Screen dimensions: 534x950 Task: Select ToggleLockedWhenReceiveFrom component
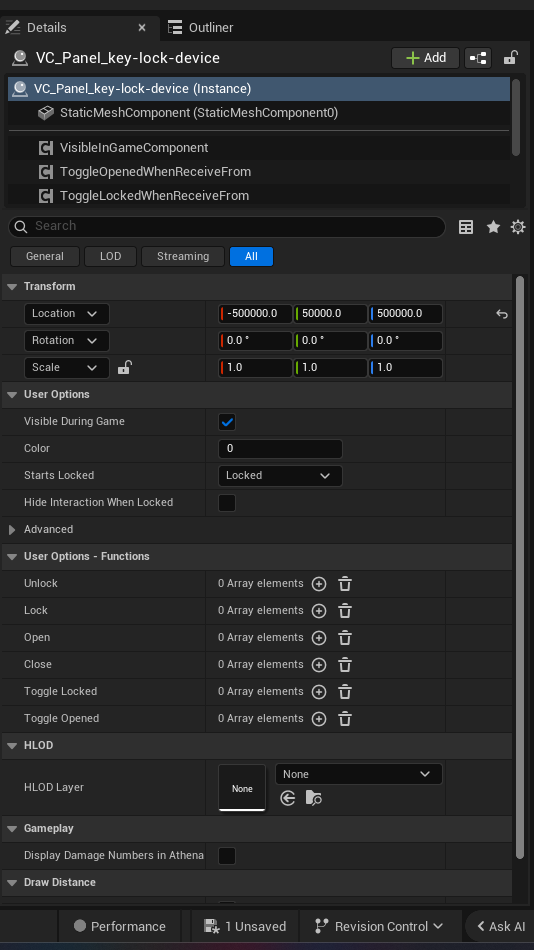(259, 196)
